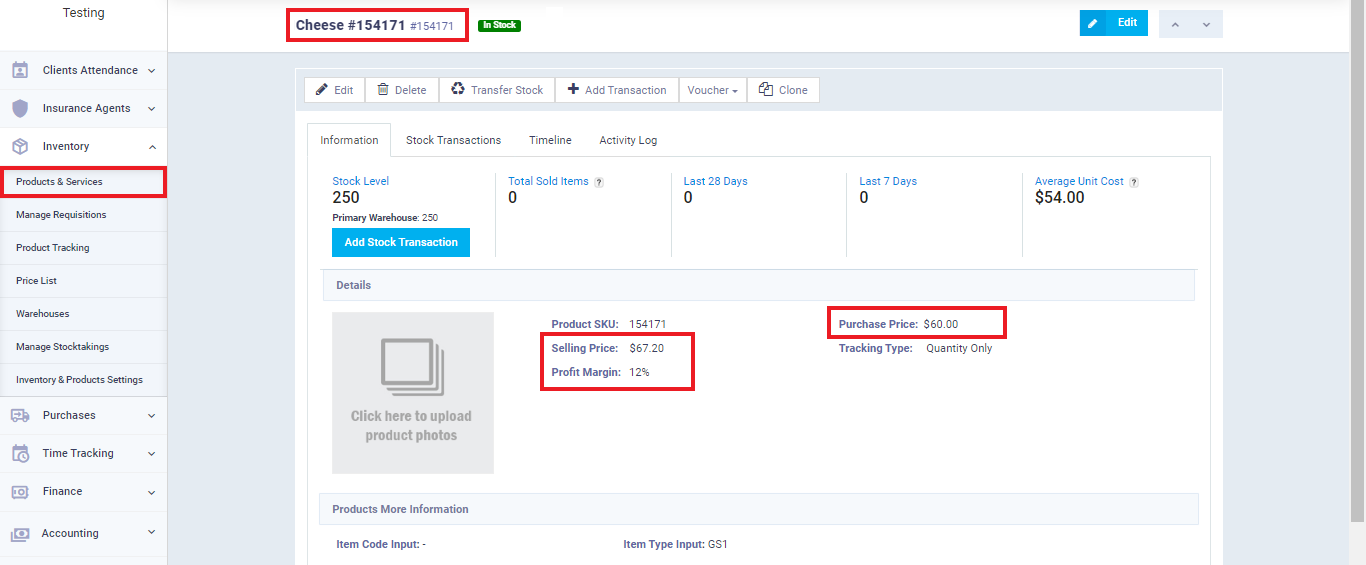Click the Finance safe icon
The height and width of the screenshot is (565, 1366).
click(20, 492)
